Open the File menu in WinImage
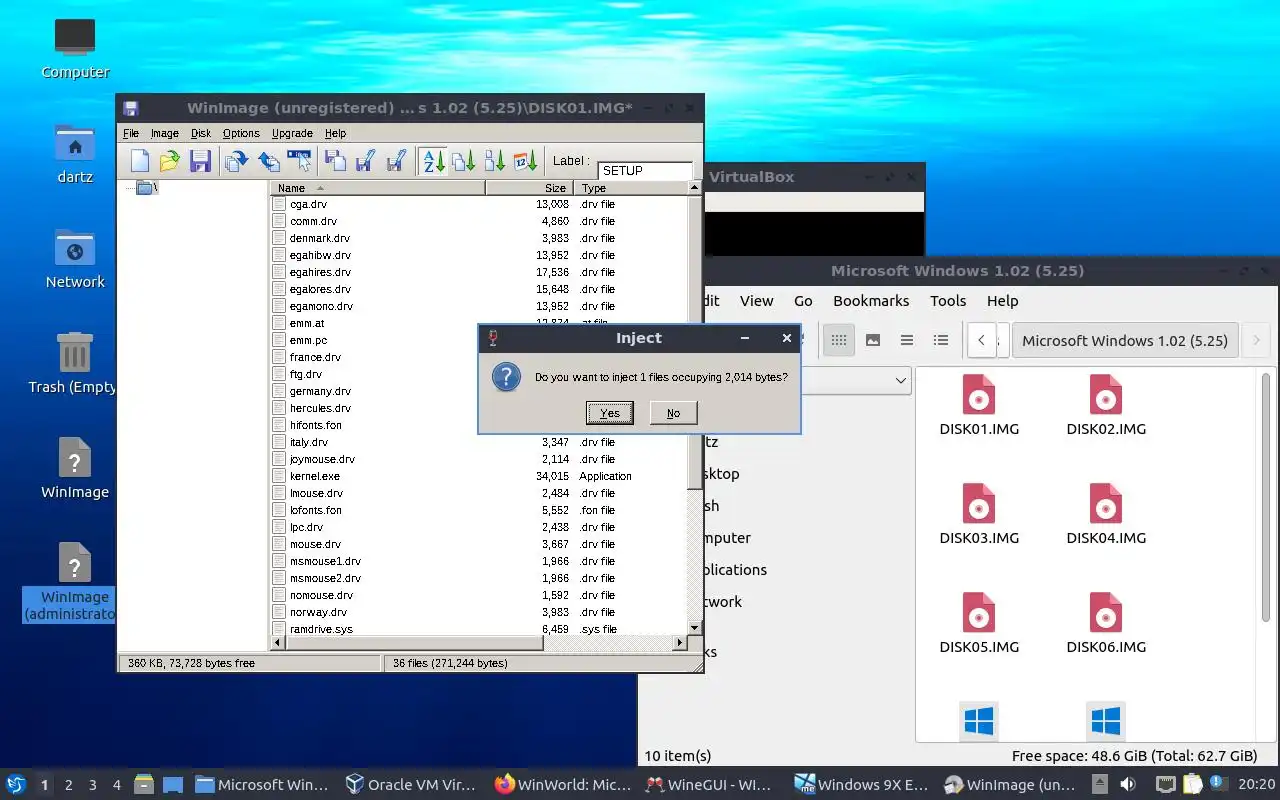 131,133
